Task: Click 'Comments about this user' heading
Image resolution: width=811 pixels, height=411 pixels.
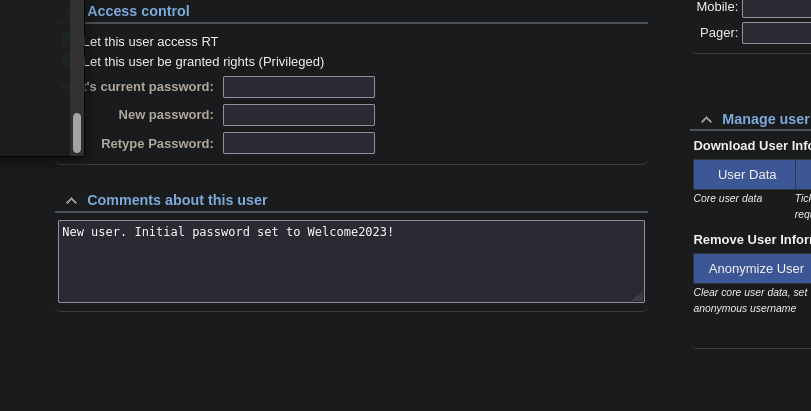Action: (x=177, y=200)
